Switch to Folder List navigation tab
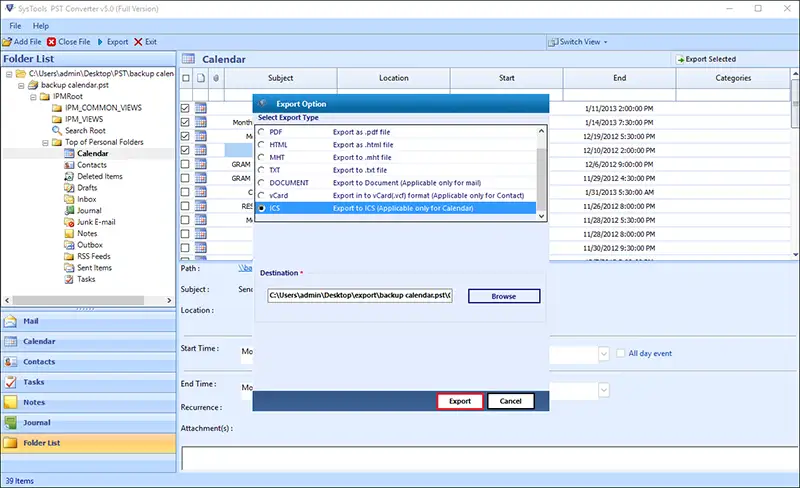 [x=89, y=443]
